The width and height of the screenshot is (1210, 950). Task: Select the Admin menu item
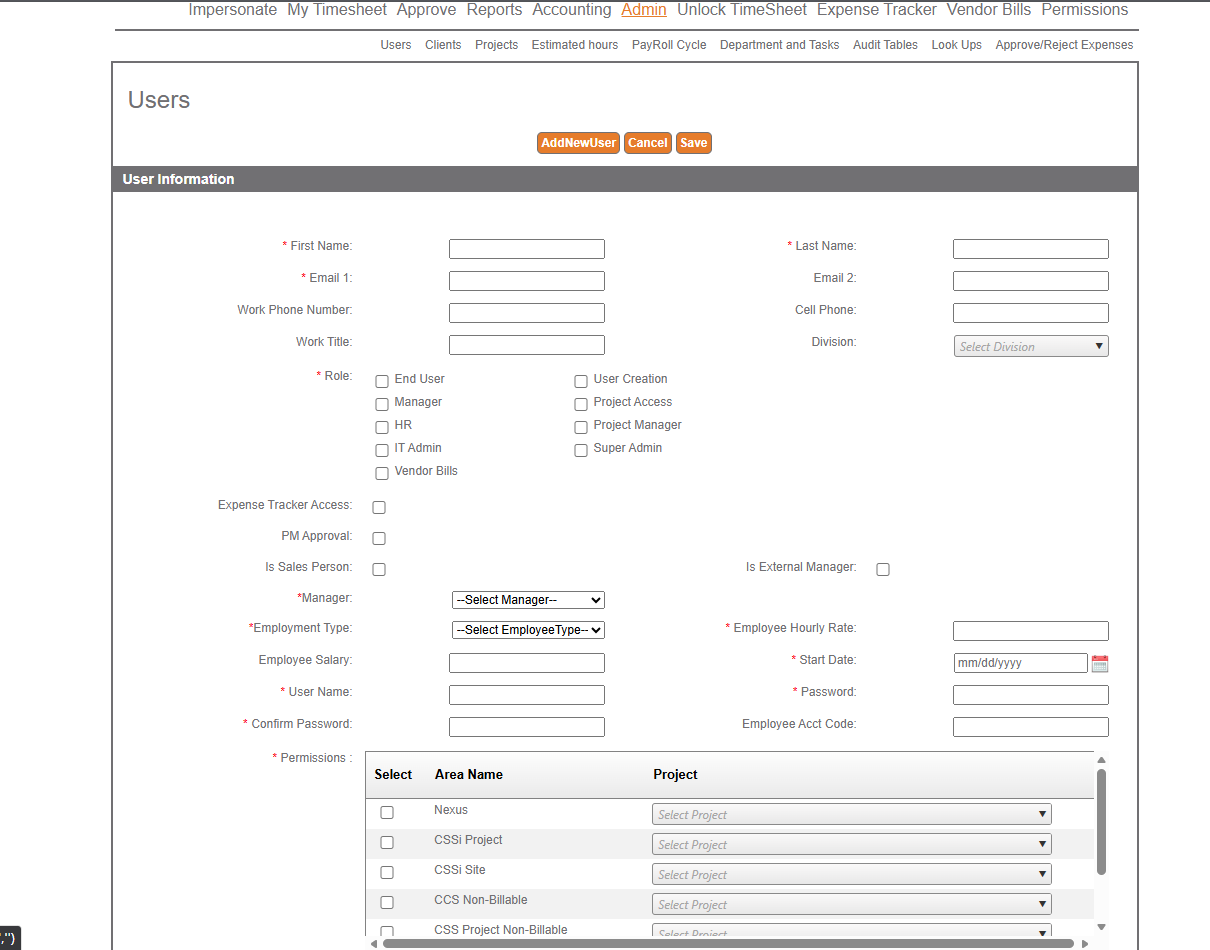pyautogui.click(x=644, y=10)
